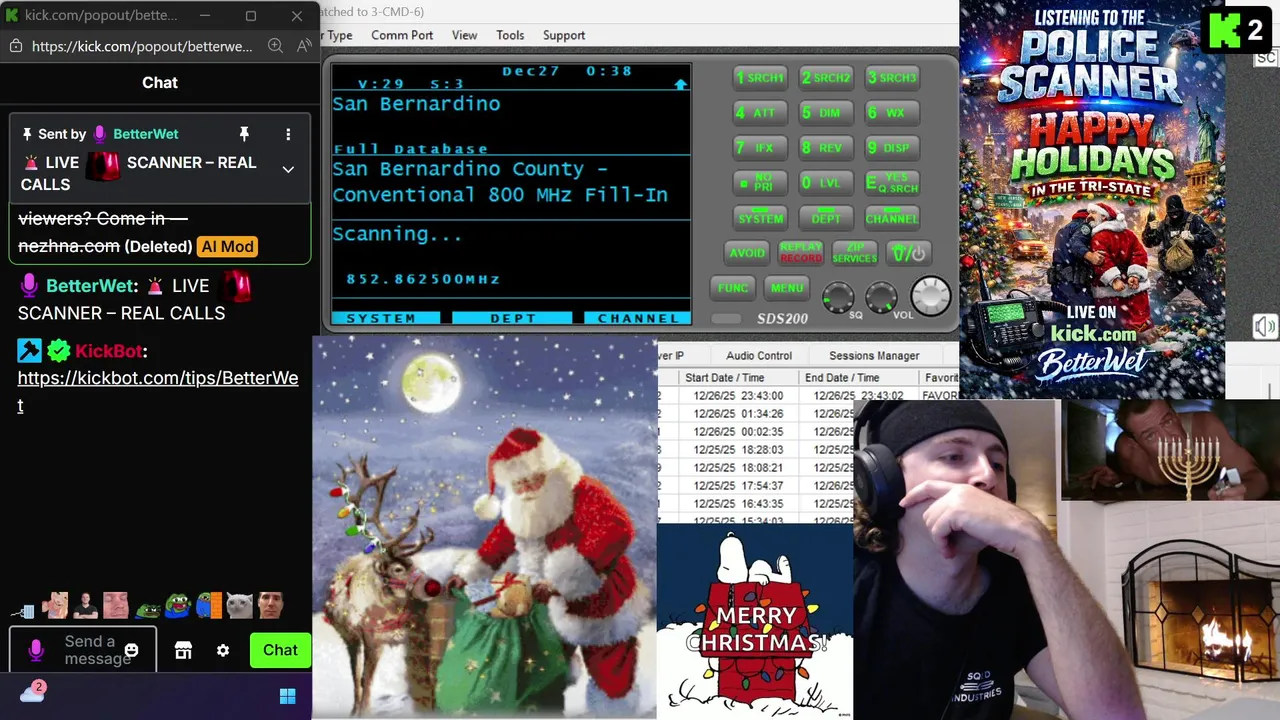This screenshot has height=720, width=1280.
Task: Click the large white scroll knob
Action: [x=930, y=295]
